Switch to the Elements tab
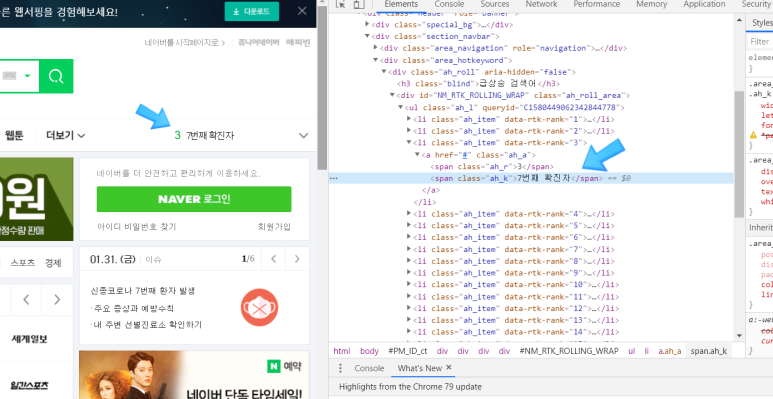The image size is (773, 399). (x=401, y=4)
